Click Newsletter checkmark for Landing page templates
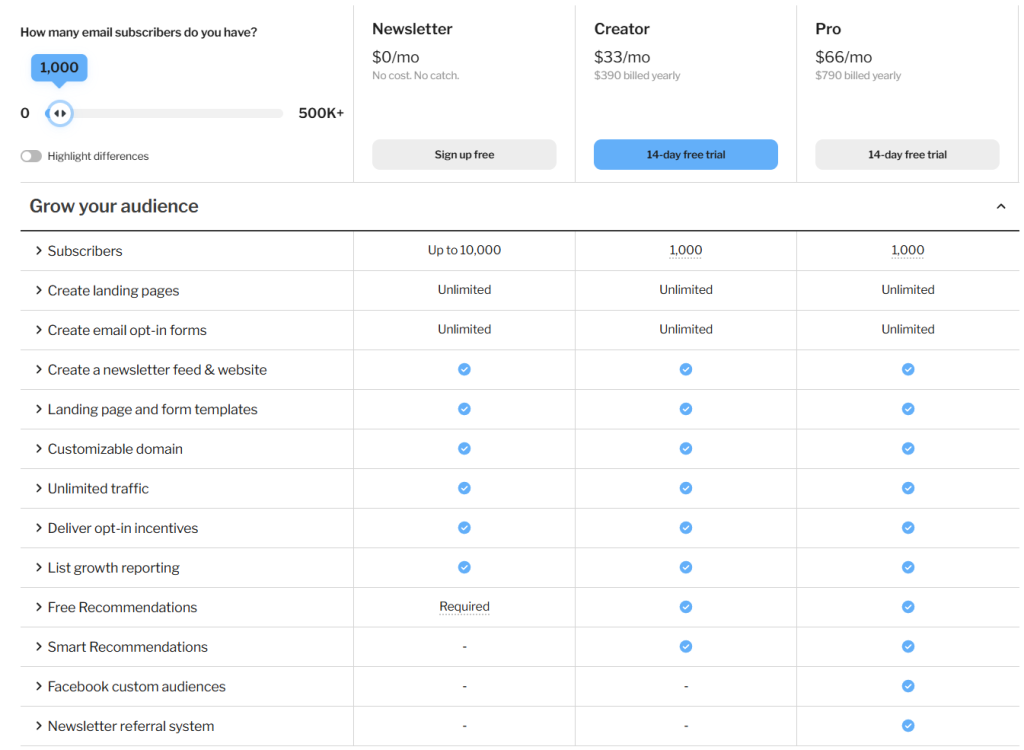 (464, 409)
